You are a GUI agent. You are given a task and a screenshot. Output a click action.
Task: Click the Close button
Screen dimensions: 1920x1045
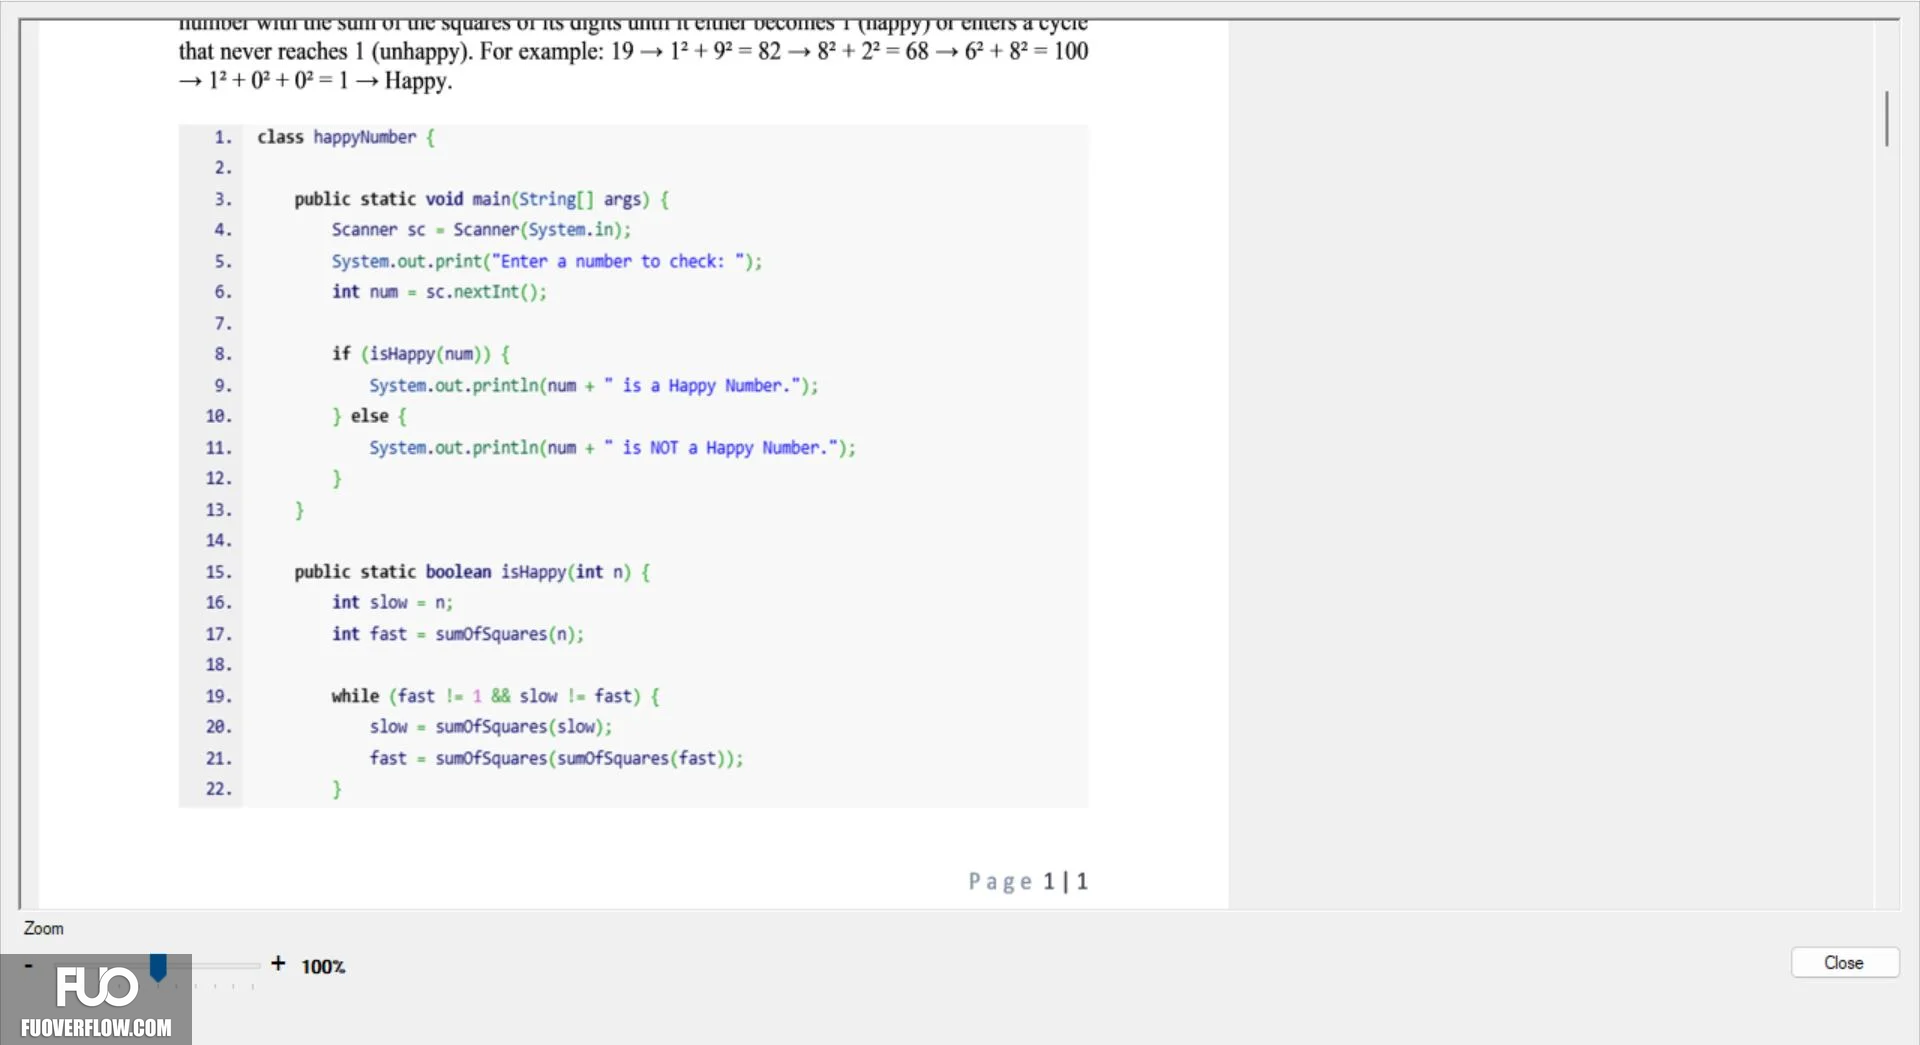1844,962
